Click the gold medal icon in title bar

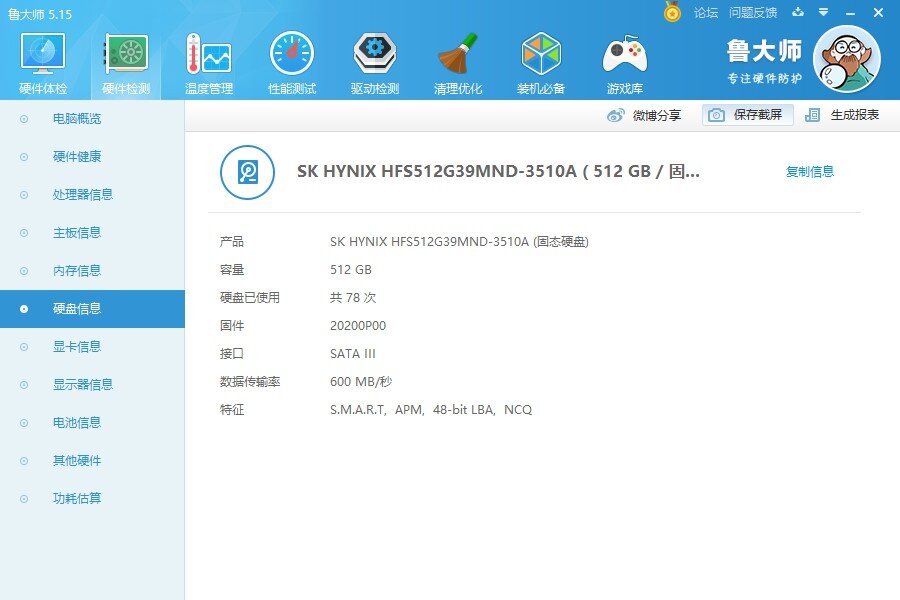click(672, 11)
